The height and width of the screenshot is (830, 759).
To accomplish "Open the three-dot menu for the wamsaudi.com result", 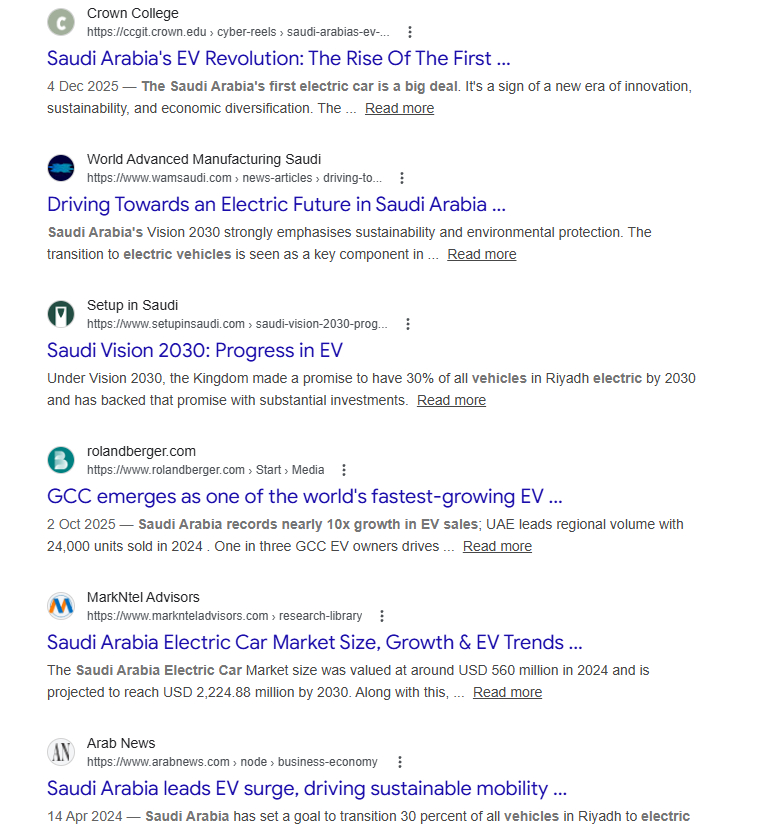I will [402, 178].
